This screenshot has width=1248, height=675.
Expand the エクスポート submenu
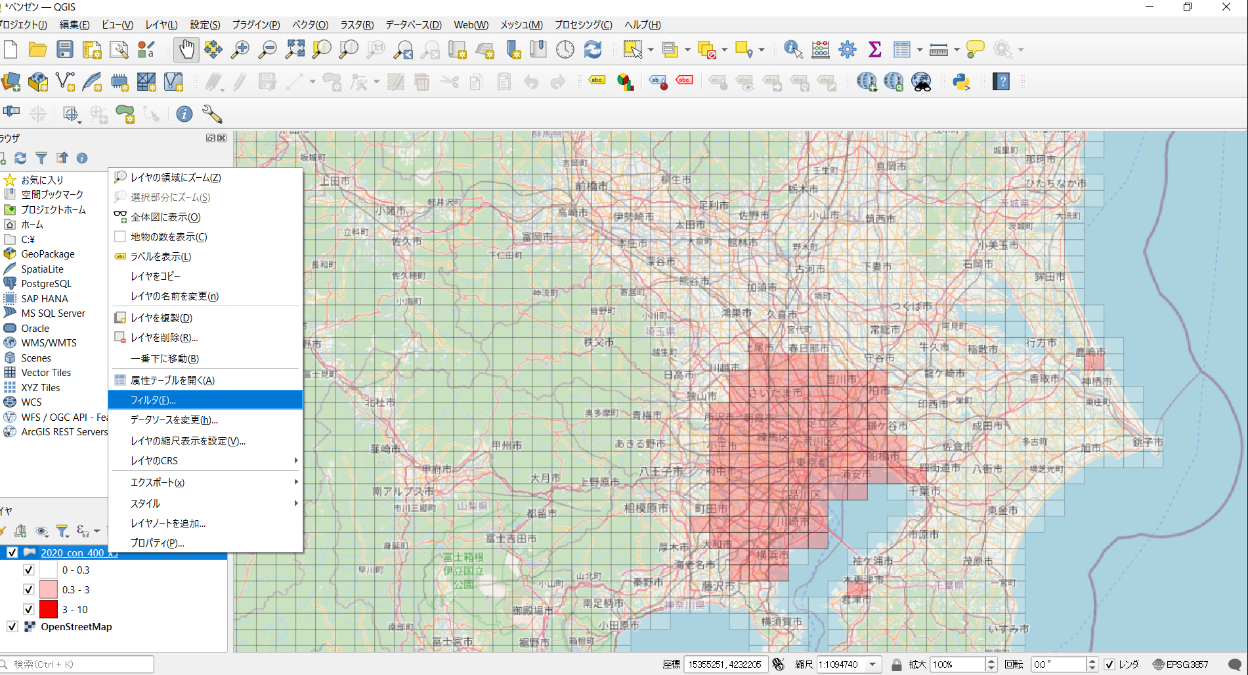pos(205,482)
